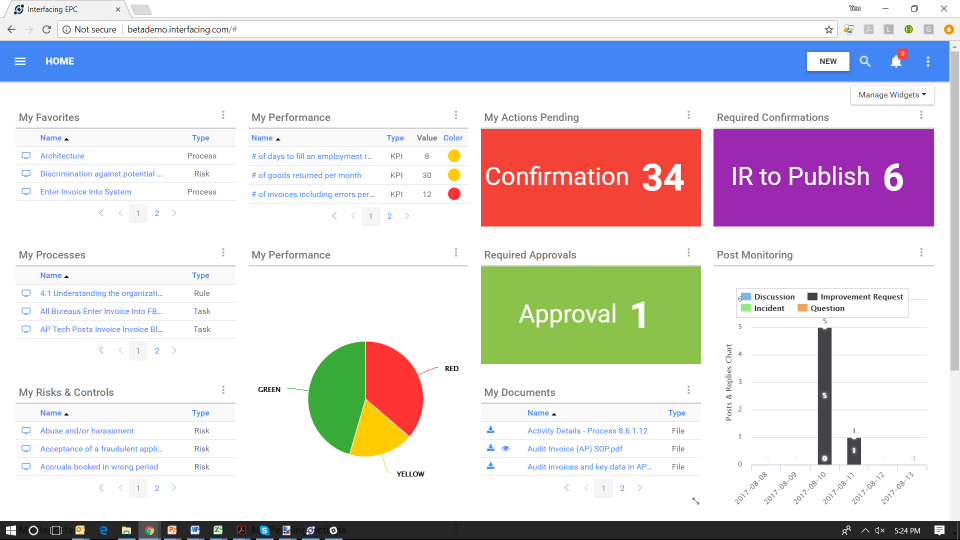Open File Explorer from the taskbar
Viewport: 960px width, 540px height.
tap(126, 530)
